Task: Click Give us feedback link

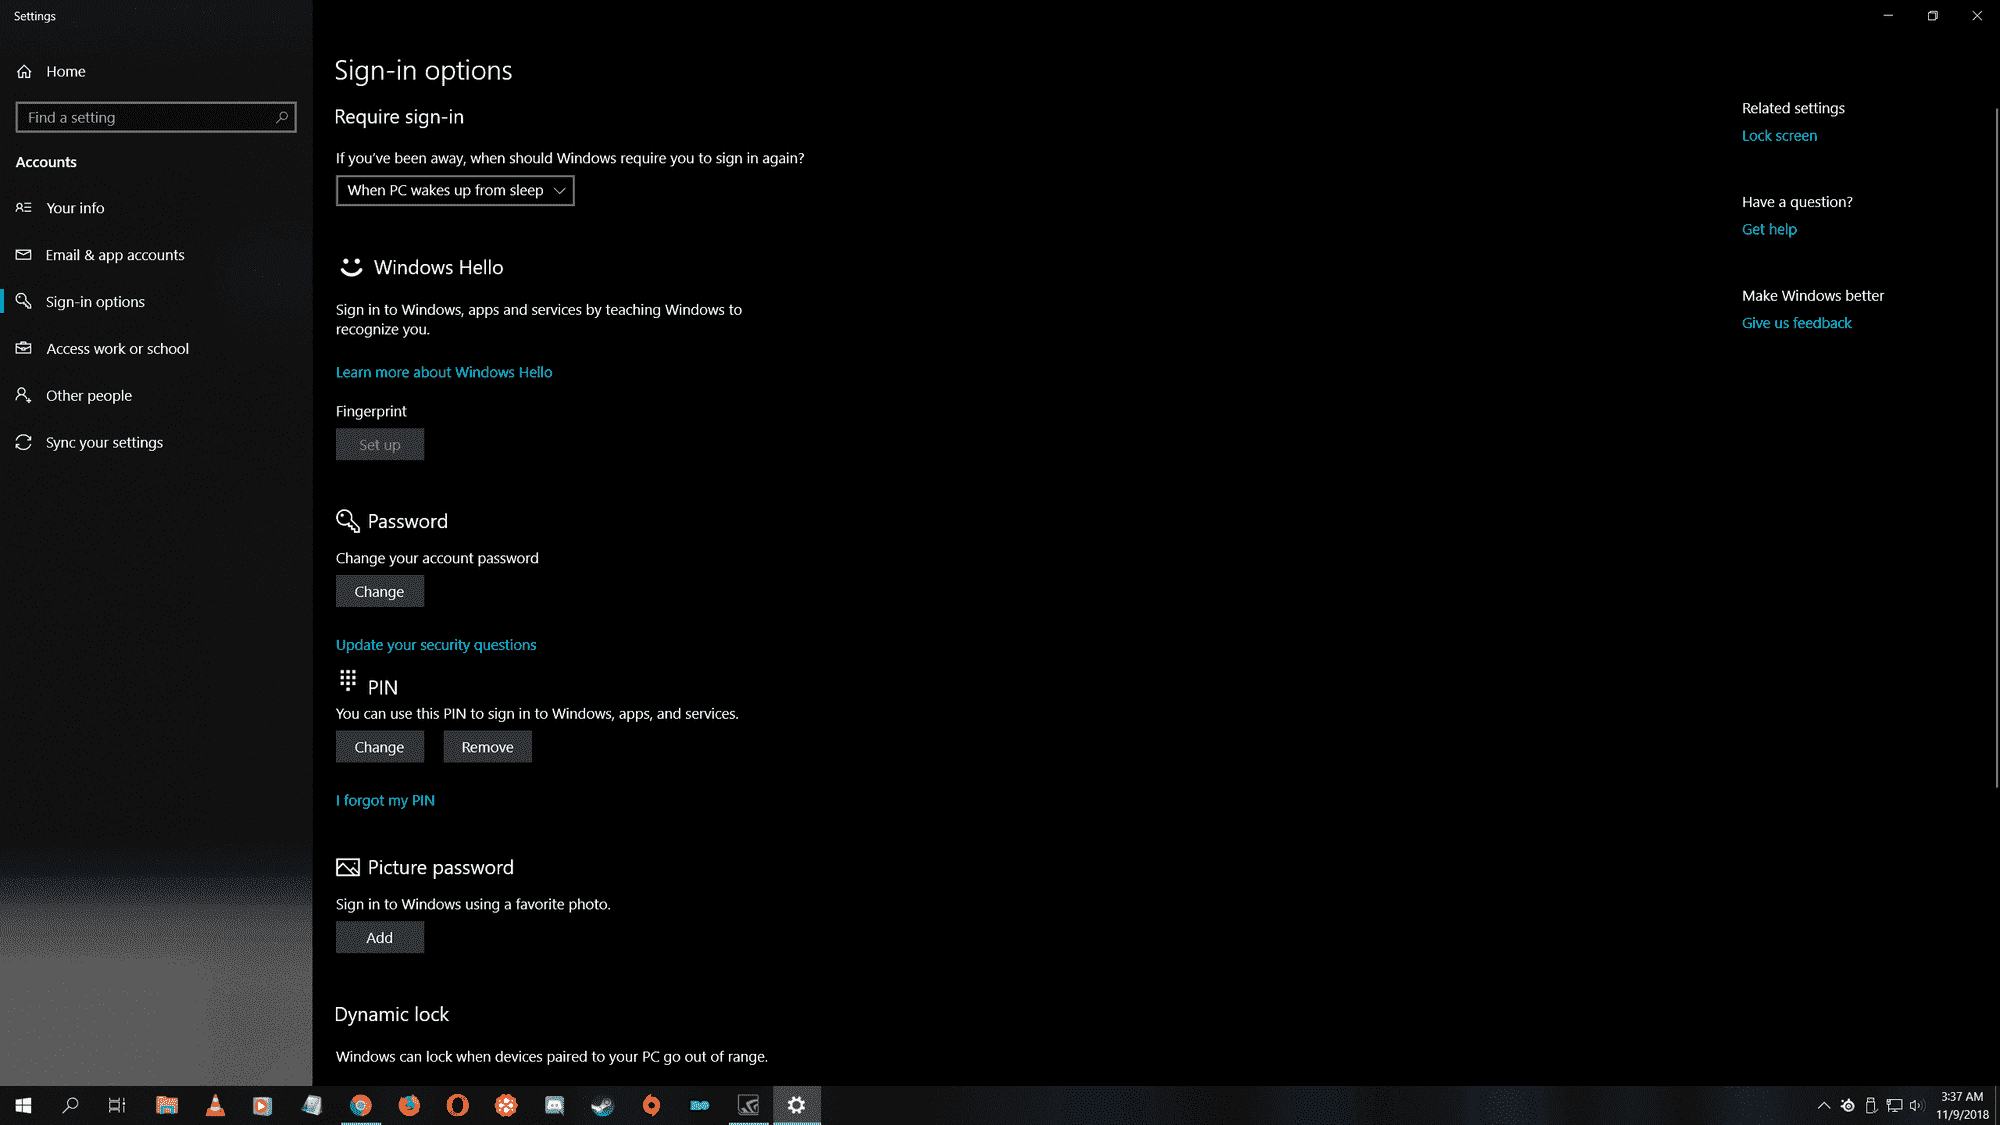Action: (x=1796, y=323)
